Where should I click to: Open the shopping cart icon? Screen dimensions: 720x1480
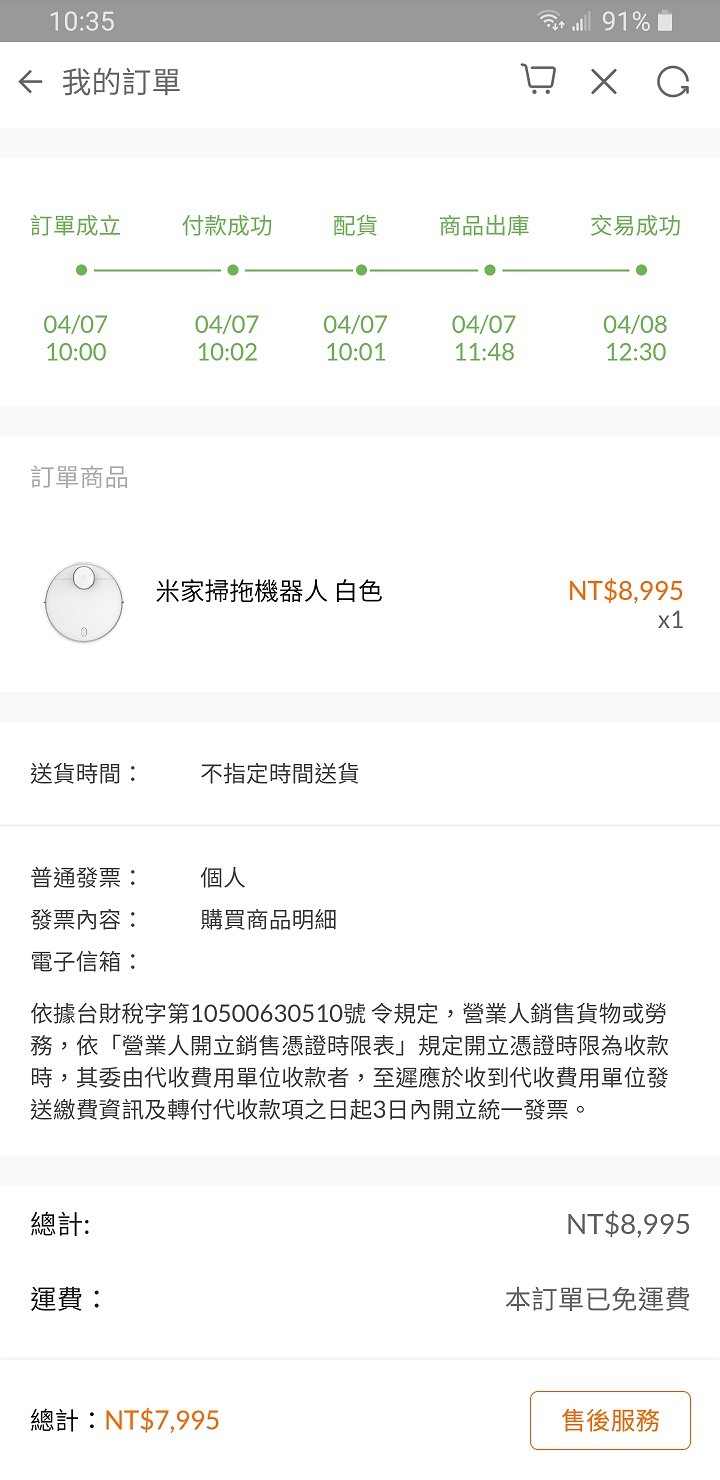click(538, 81)
